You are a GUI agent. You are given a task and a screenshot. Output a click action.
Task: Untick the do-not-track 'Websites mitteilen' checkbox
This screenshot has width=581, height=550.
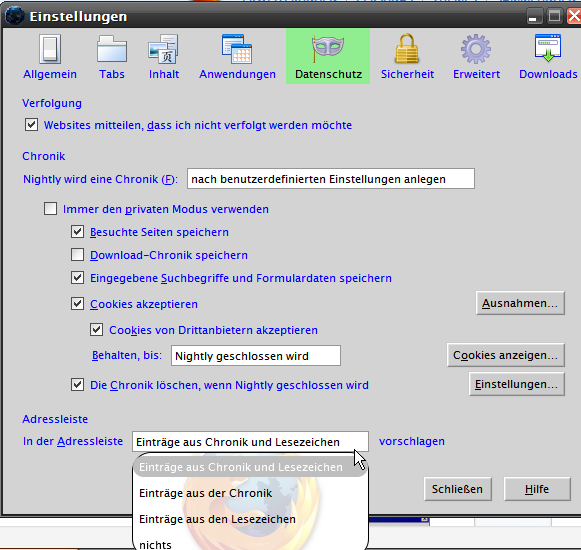point(31,125)
